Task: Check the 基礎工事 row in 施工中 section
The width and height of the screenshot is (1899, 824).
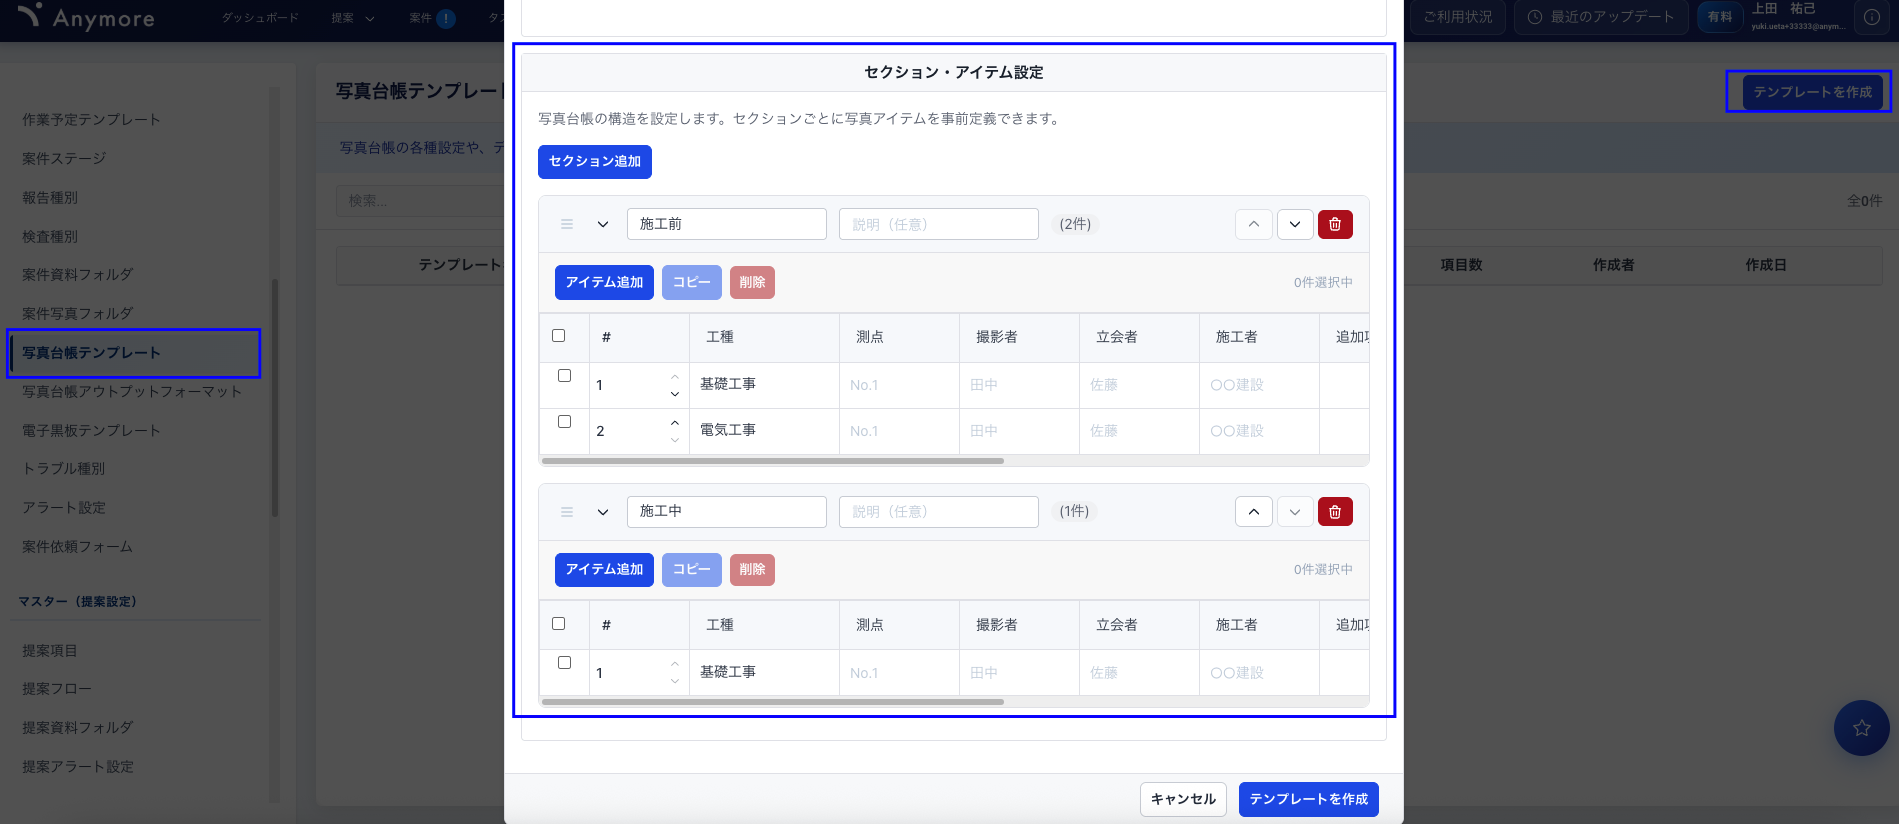Action: point(564,663)
